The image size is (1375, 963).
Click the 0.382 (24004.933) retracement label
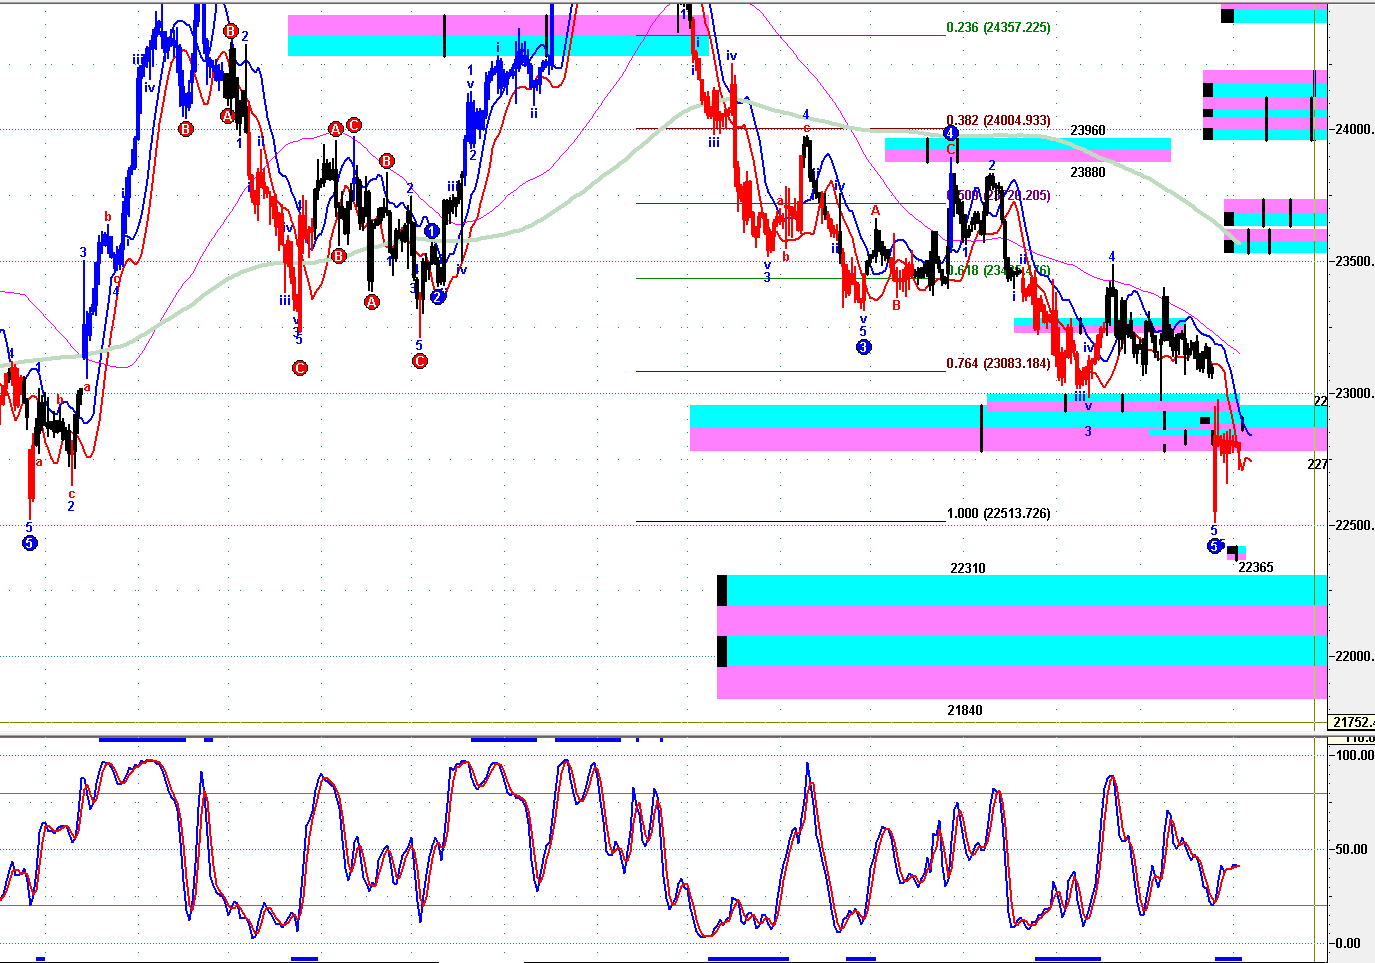click(x=998, y=120)
